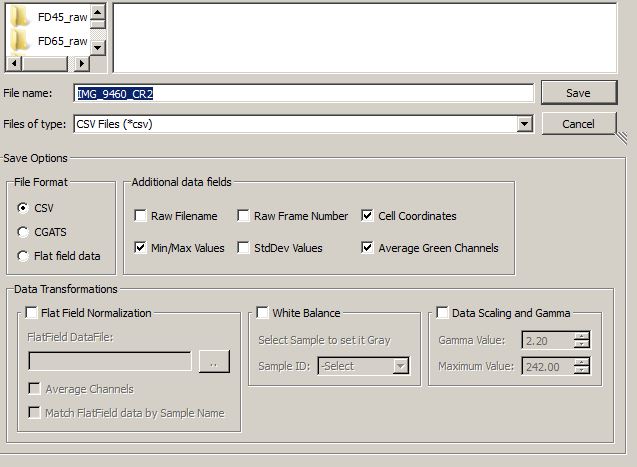Click the FlatField browse button
Viewport: 637px width, 467px height.
214,361
